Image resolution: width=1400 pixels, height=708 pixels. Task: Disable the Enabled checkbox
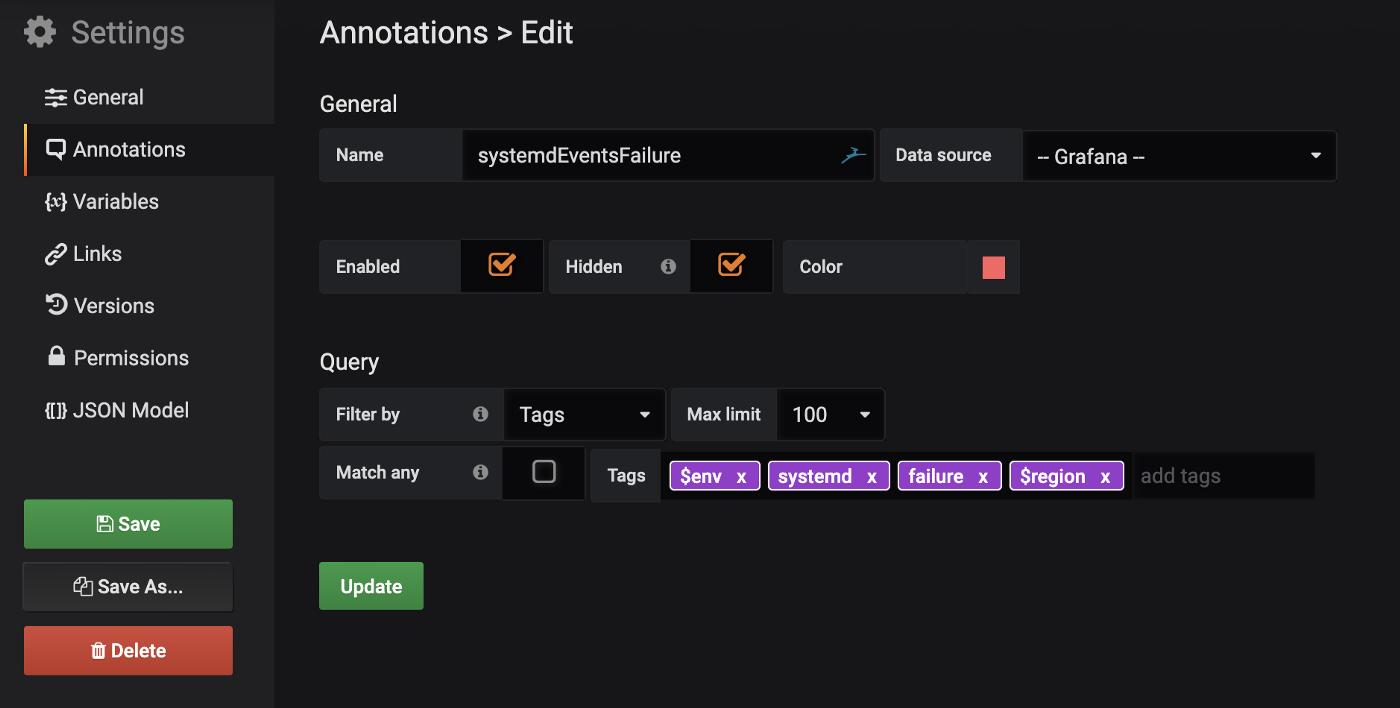(501, 266)
